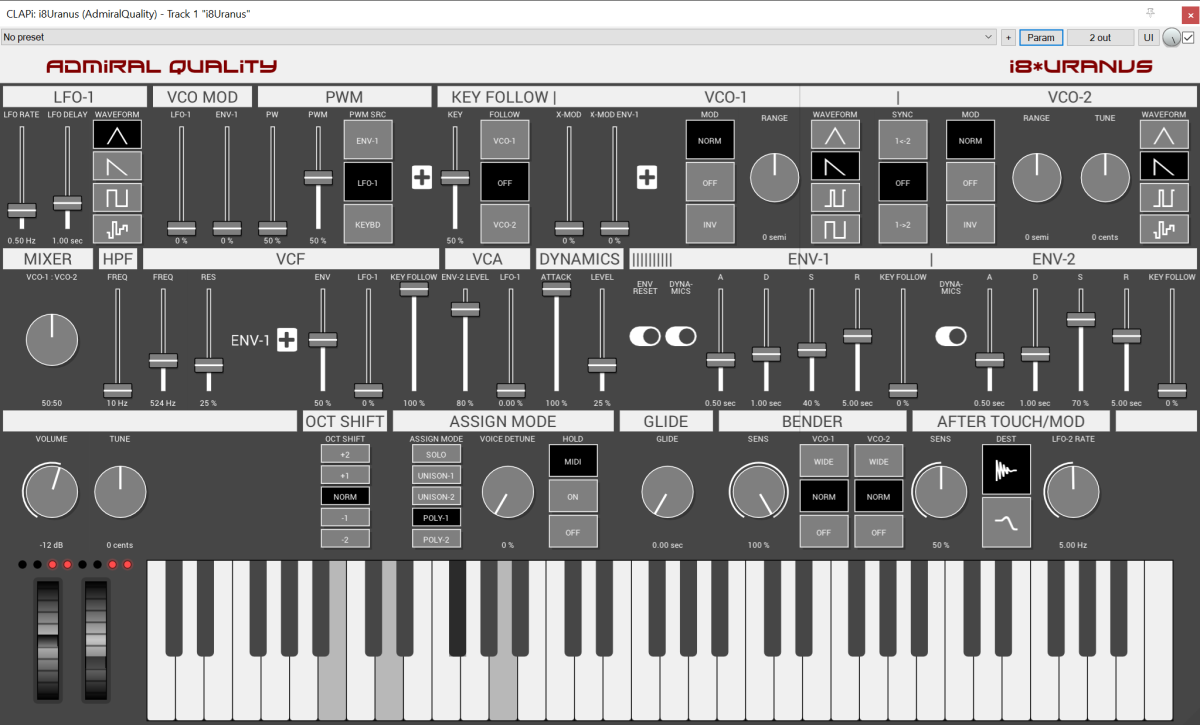Toggle the plugin bypass checkbox in title bar
This screenshot has width=1200, height=725.
coord(1188,37)
